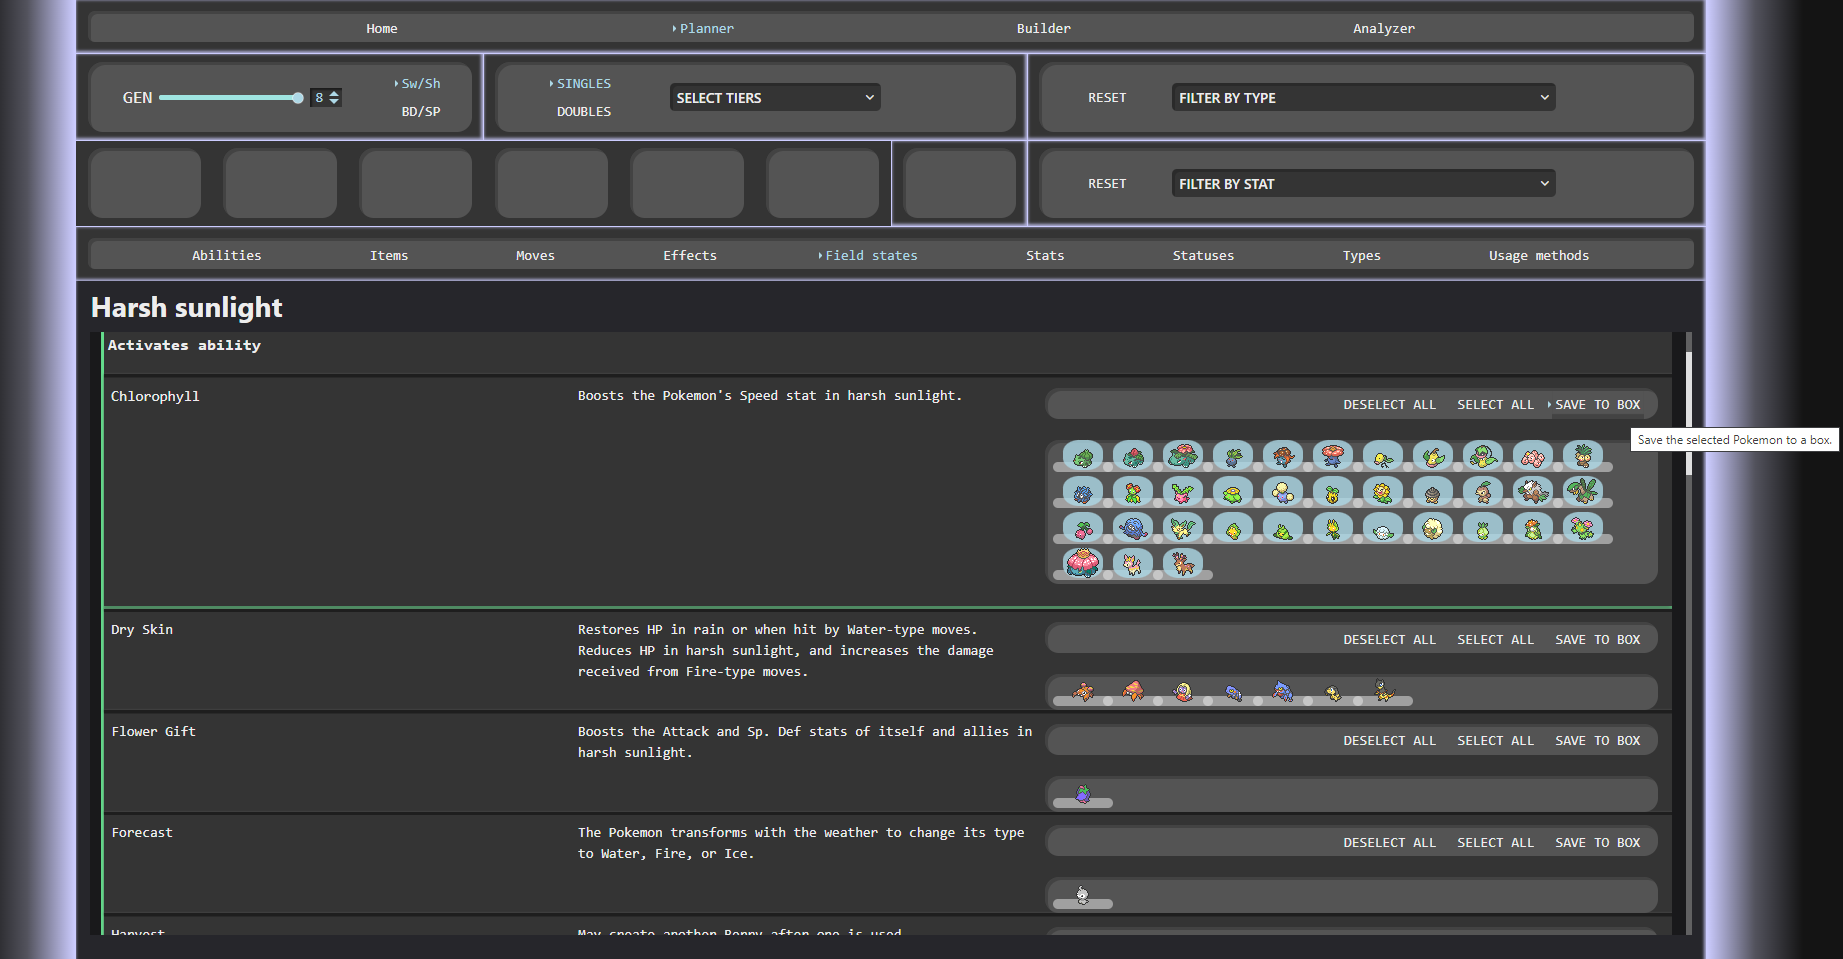Select Jumpluff in the Chlorophyll list

1283,491
